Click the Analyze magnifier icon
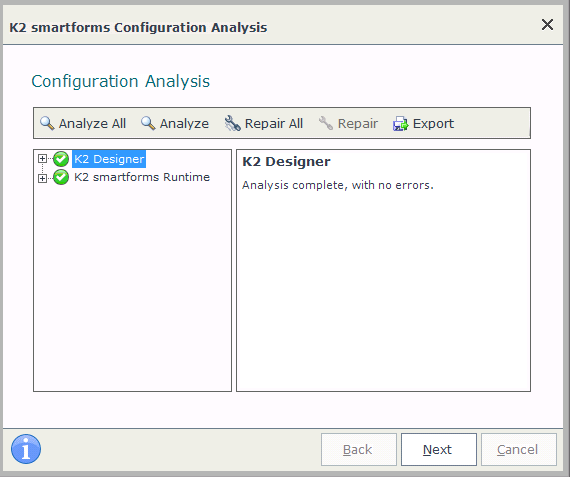The height and width of the screenshot is (477, 570). [x=148, y=123]
